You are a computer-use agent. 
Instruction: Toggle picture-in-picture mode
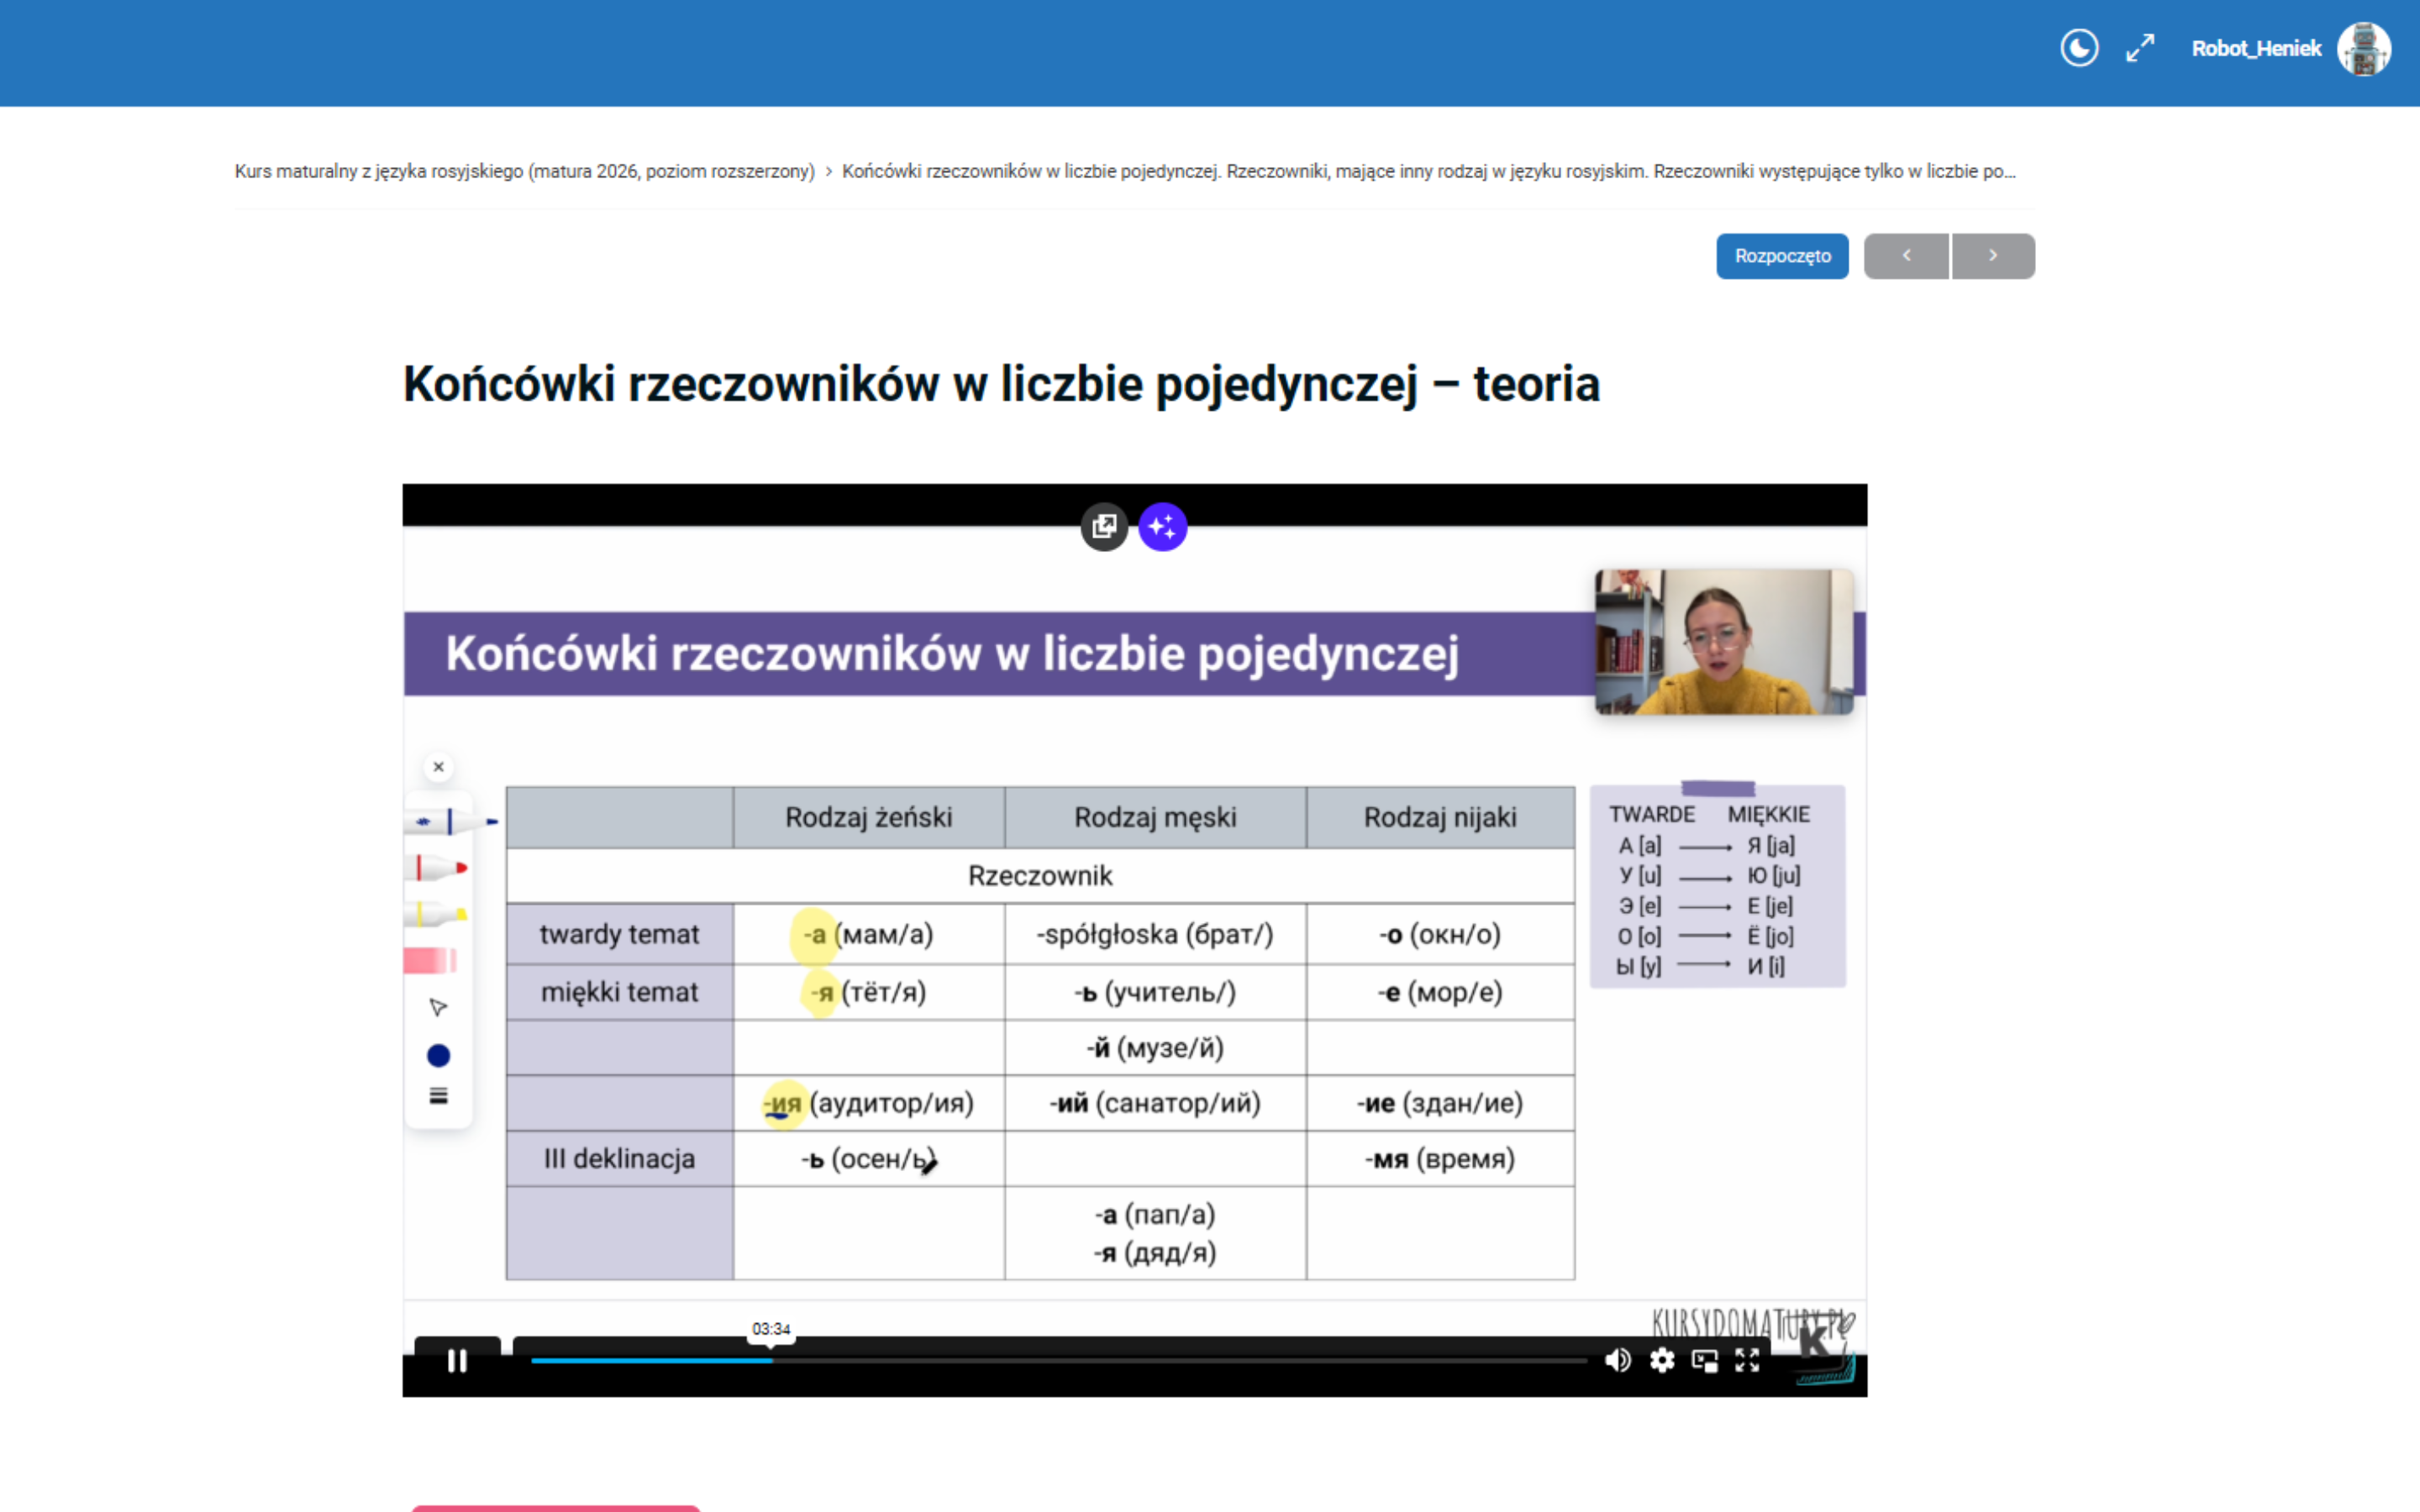[x=1704, y=1360]
